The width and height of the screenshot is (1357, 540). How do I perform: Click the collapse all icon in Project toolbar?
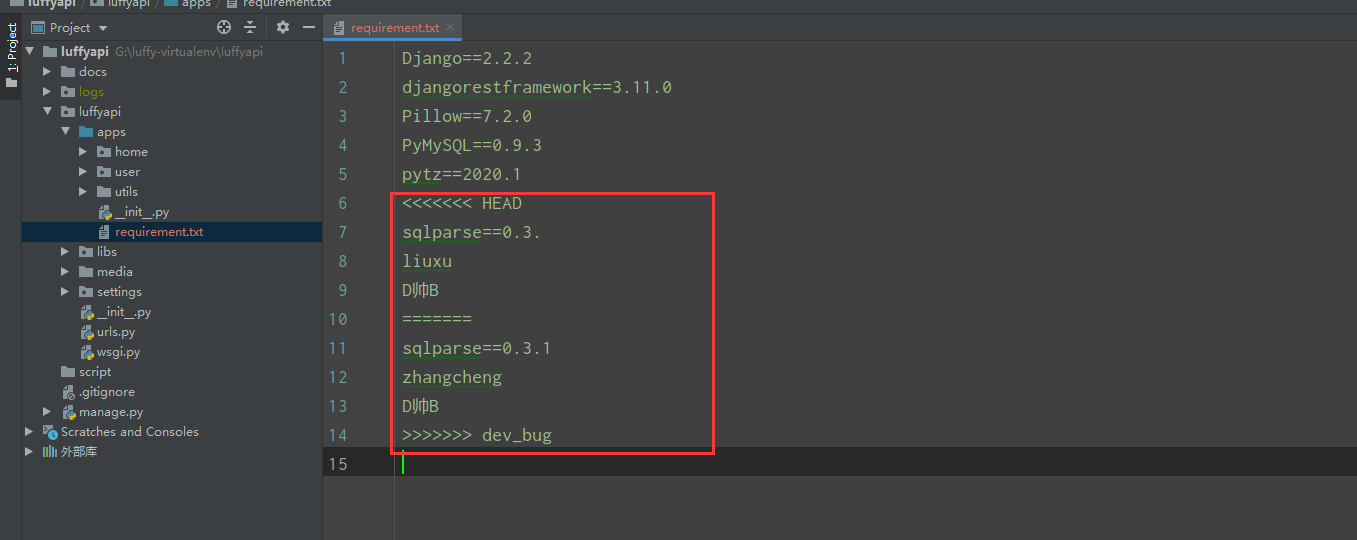point(250,27)
